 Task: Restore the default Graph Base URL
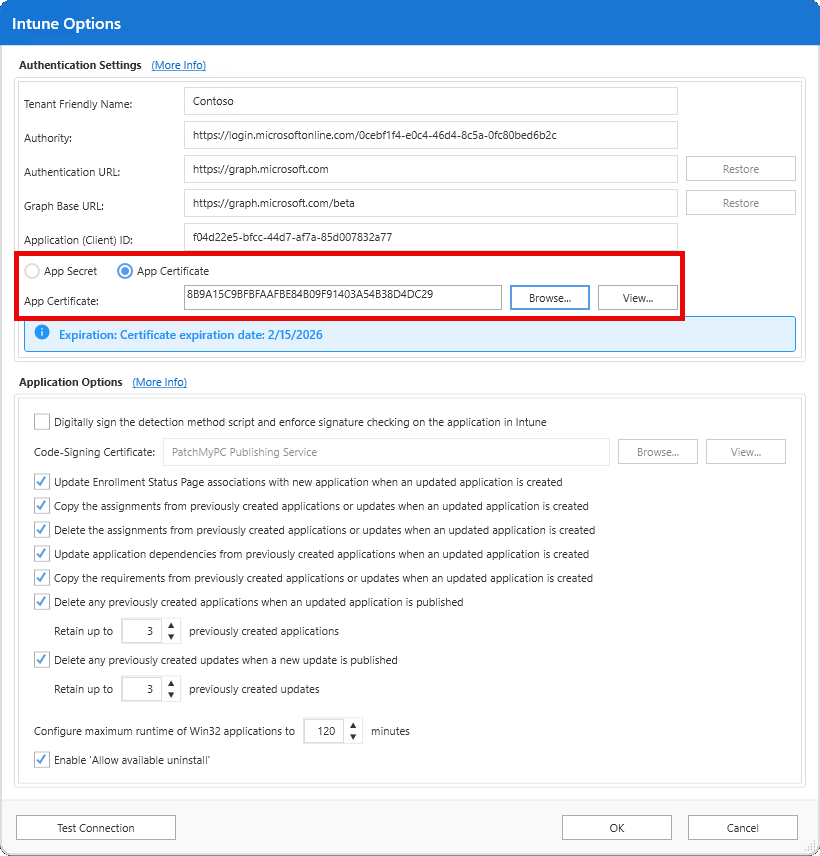pyautogui.click(x=740, y=202)
